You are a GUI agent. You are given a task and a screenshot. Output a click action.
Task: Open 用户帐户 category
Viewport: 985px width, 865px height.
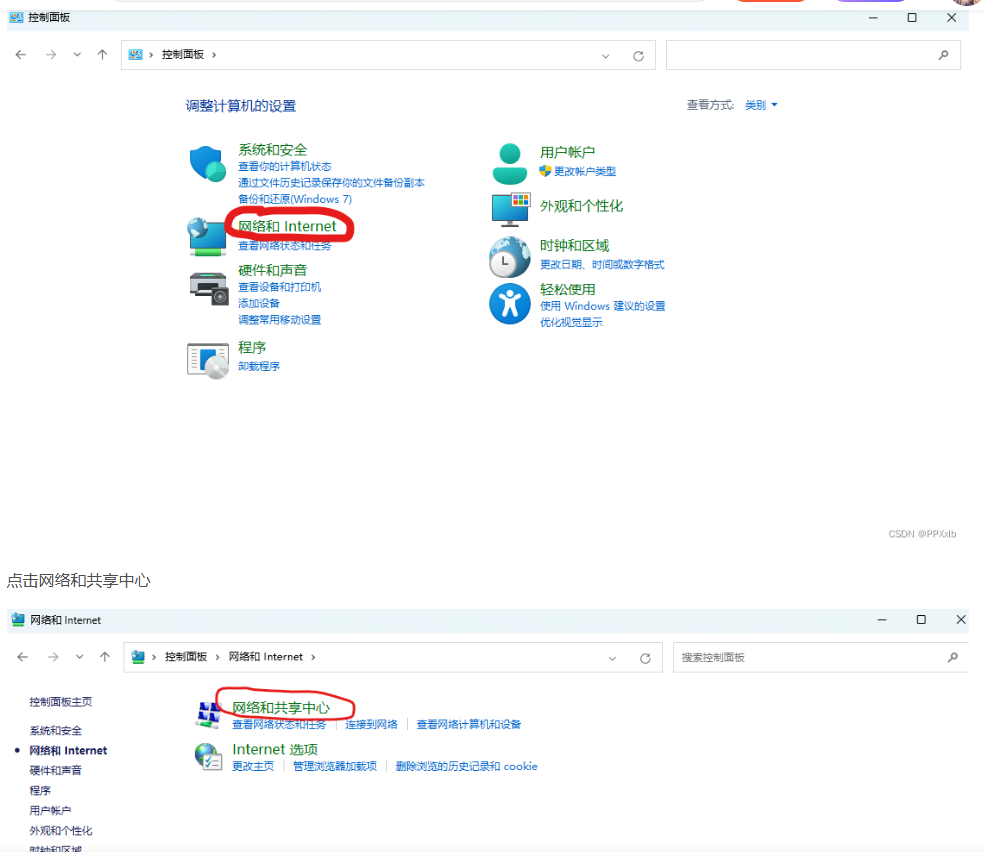click(567, 152)
